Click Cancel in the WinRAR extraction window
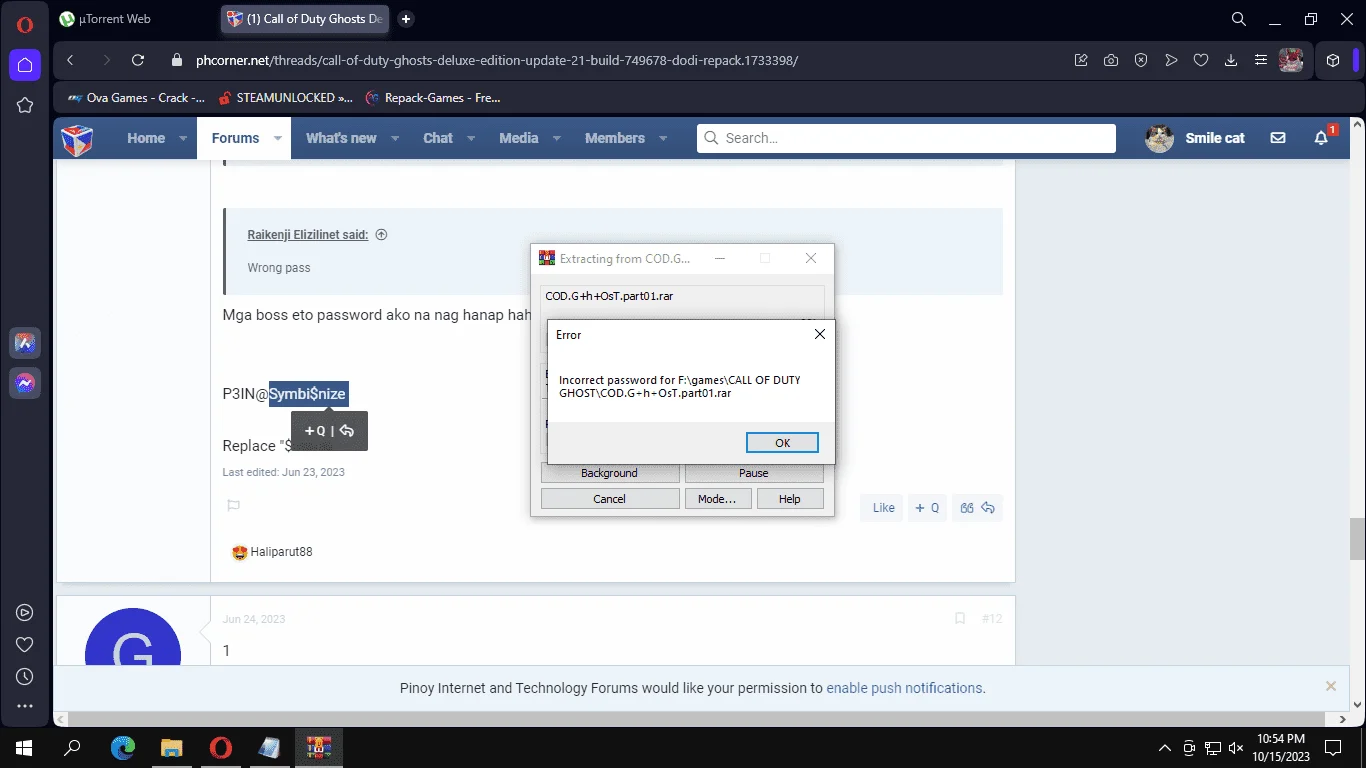The height and width of the screenshot is (768, 1366). [x=610, y=499]
